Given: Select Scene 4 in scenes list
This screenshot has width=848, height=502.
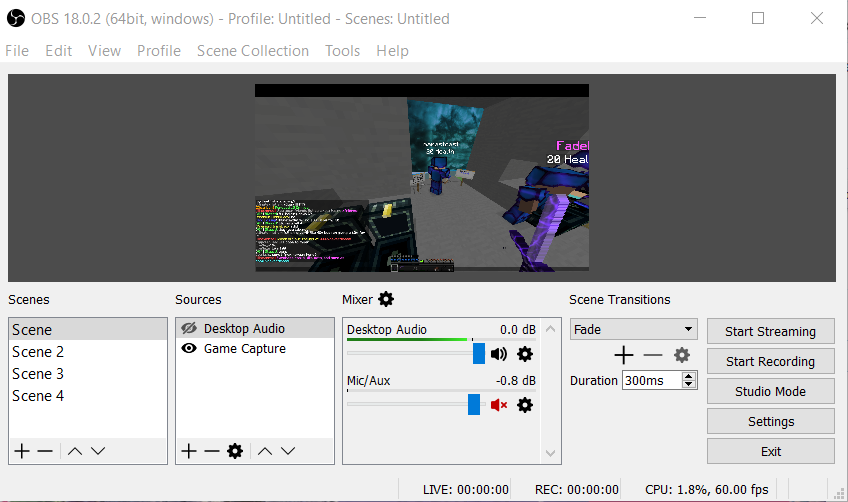Looking at the screenshot, I should [88, 396].
